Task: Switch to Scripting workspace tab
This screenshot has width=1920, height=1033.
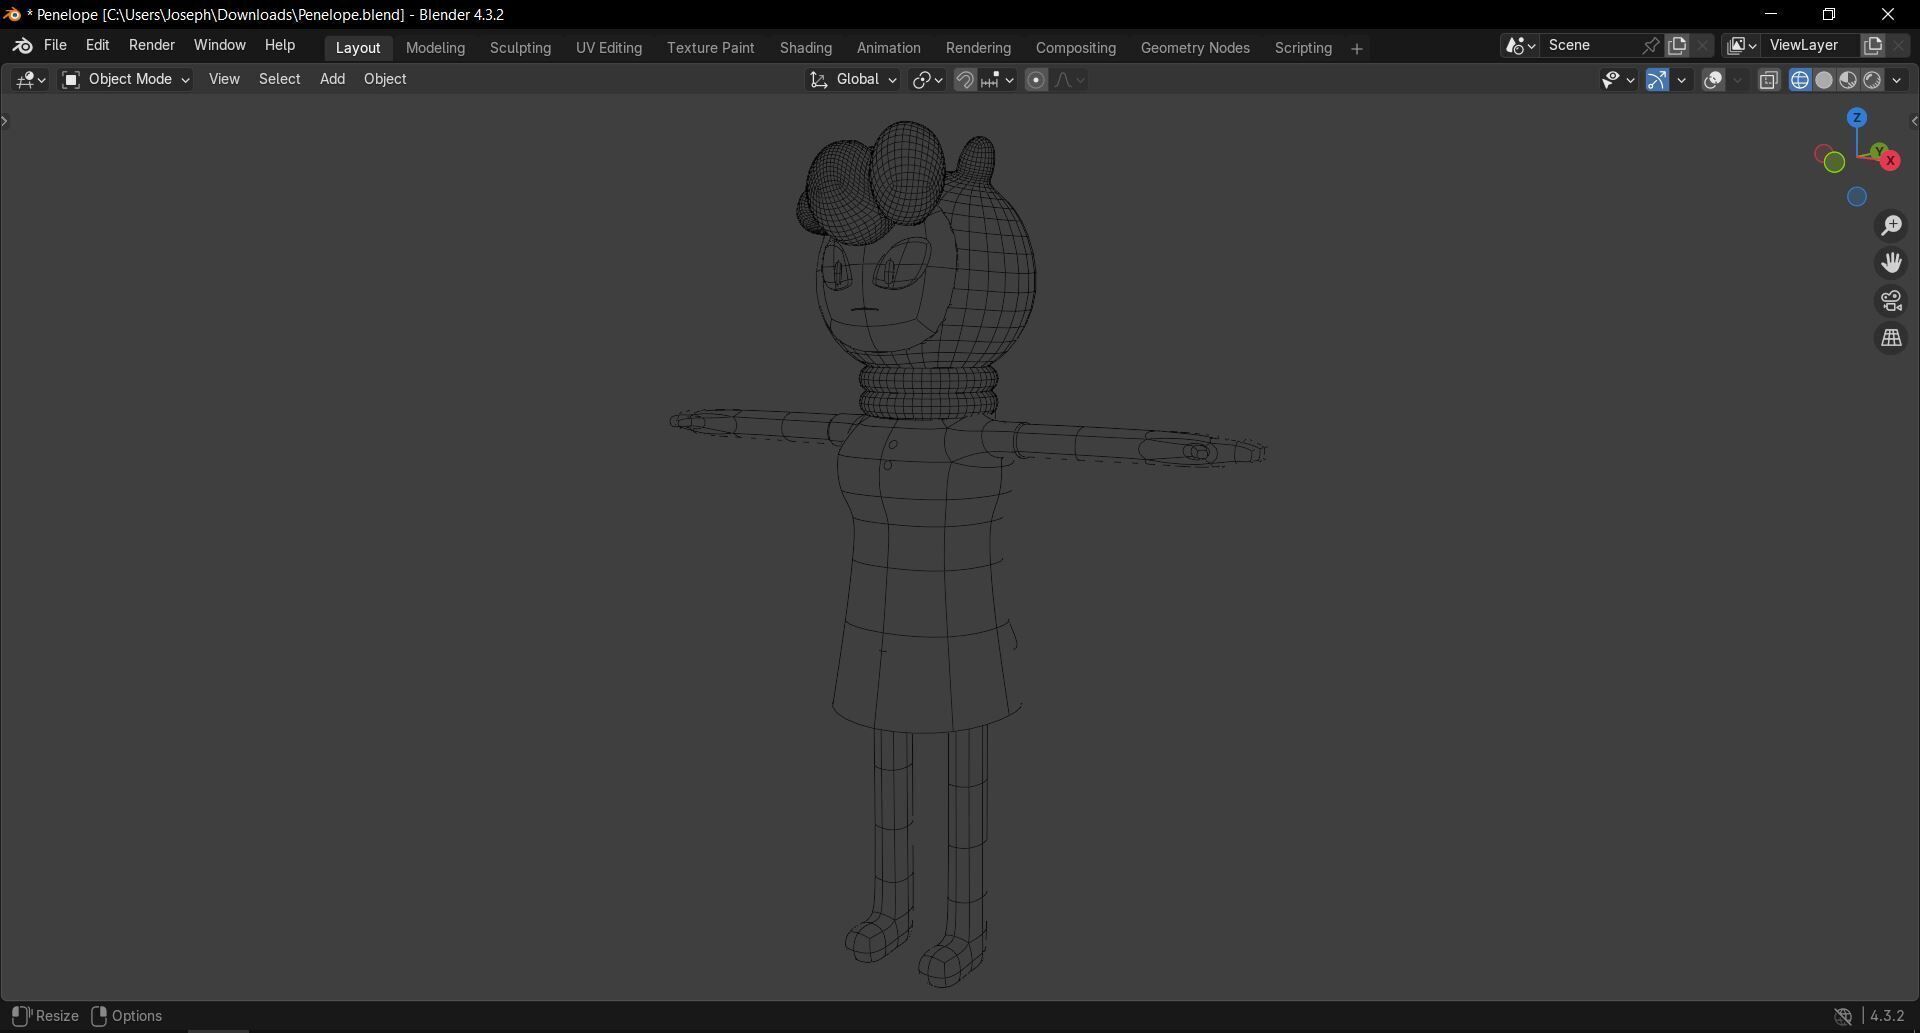Action: 1303,48
